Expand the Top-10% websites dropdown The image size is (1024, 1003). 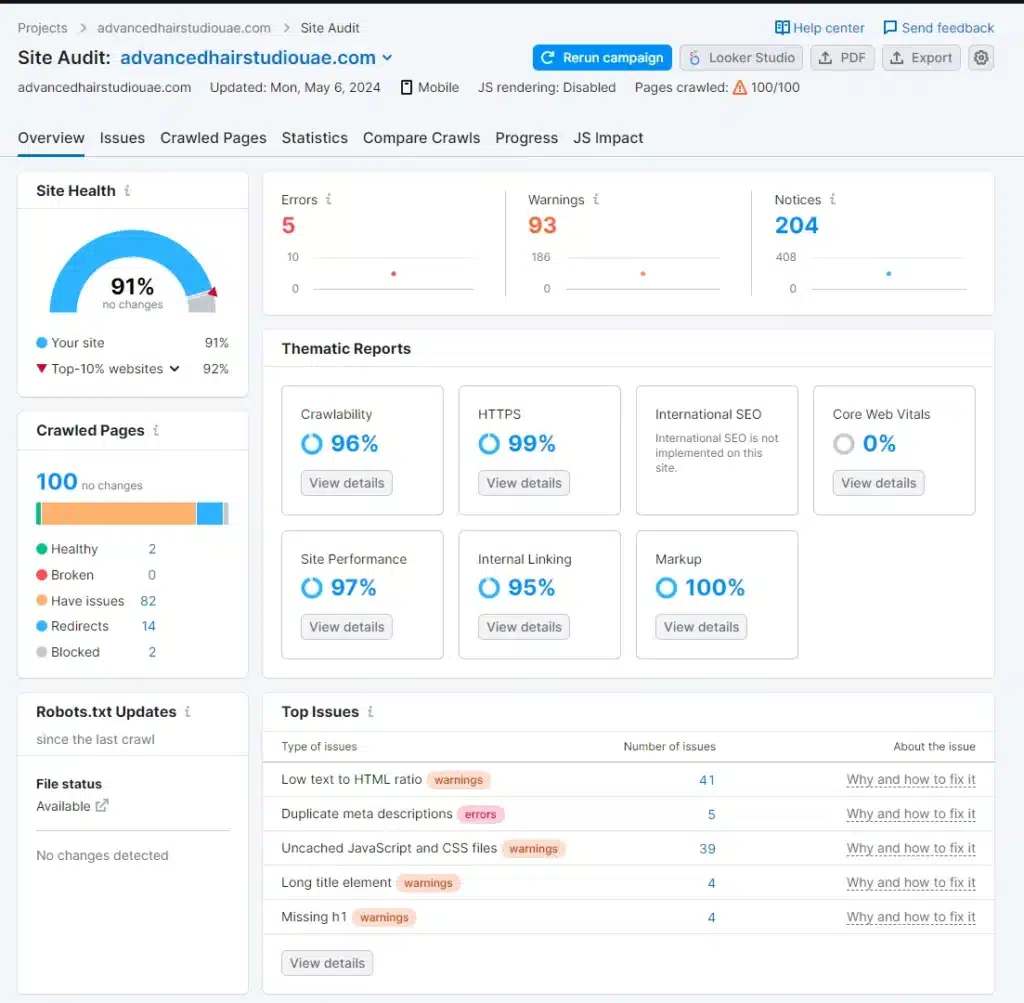[174, 369]
